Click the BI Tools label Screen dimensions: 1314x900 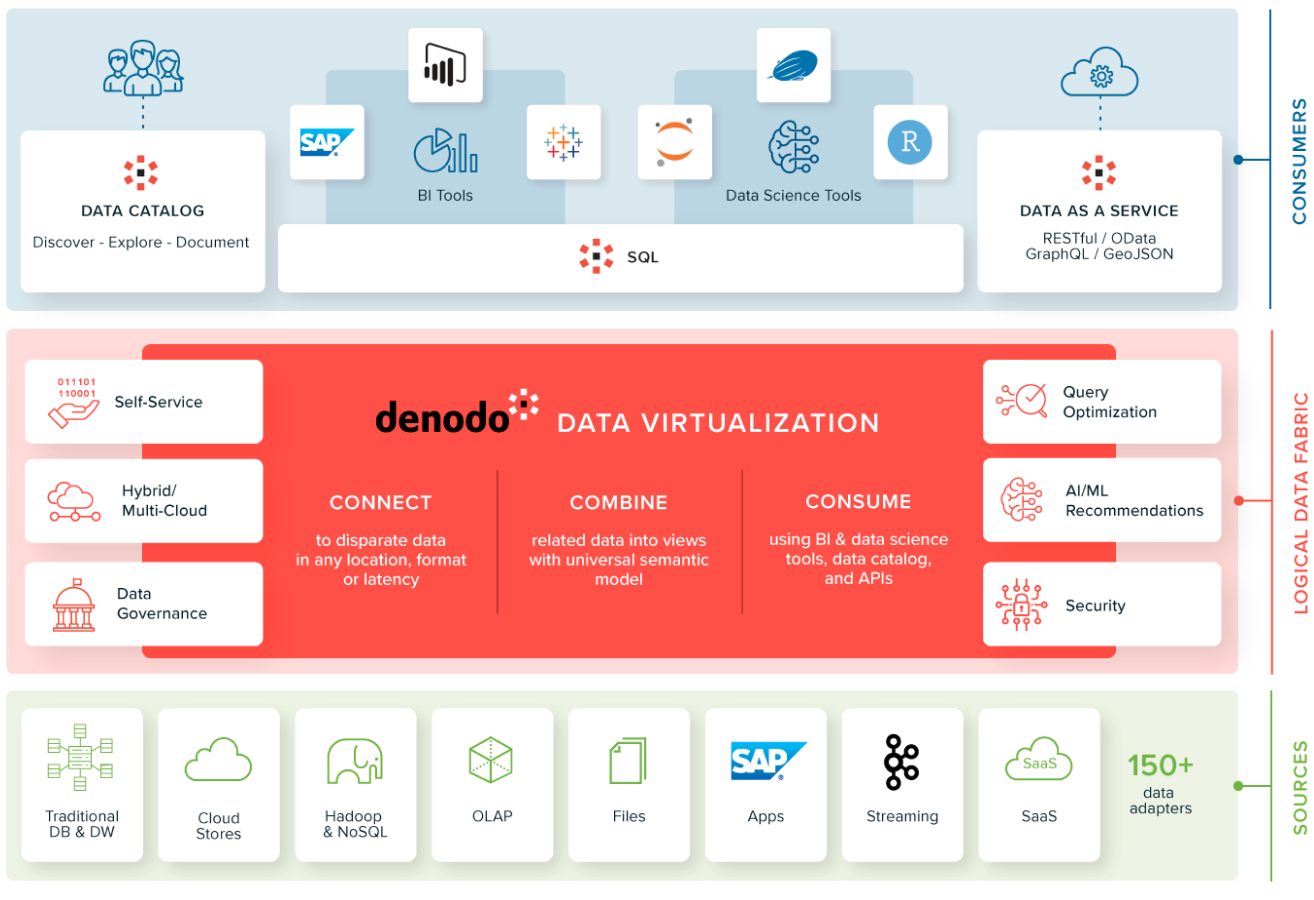[445, 195]
